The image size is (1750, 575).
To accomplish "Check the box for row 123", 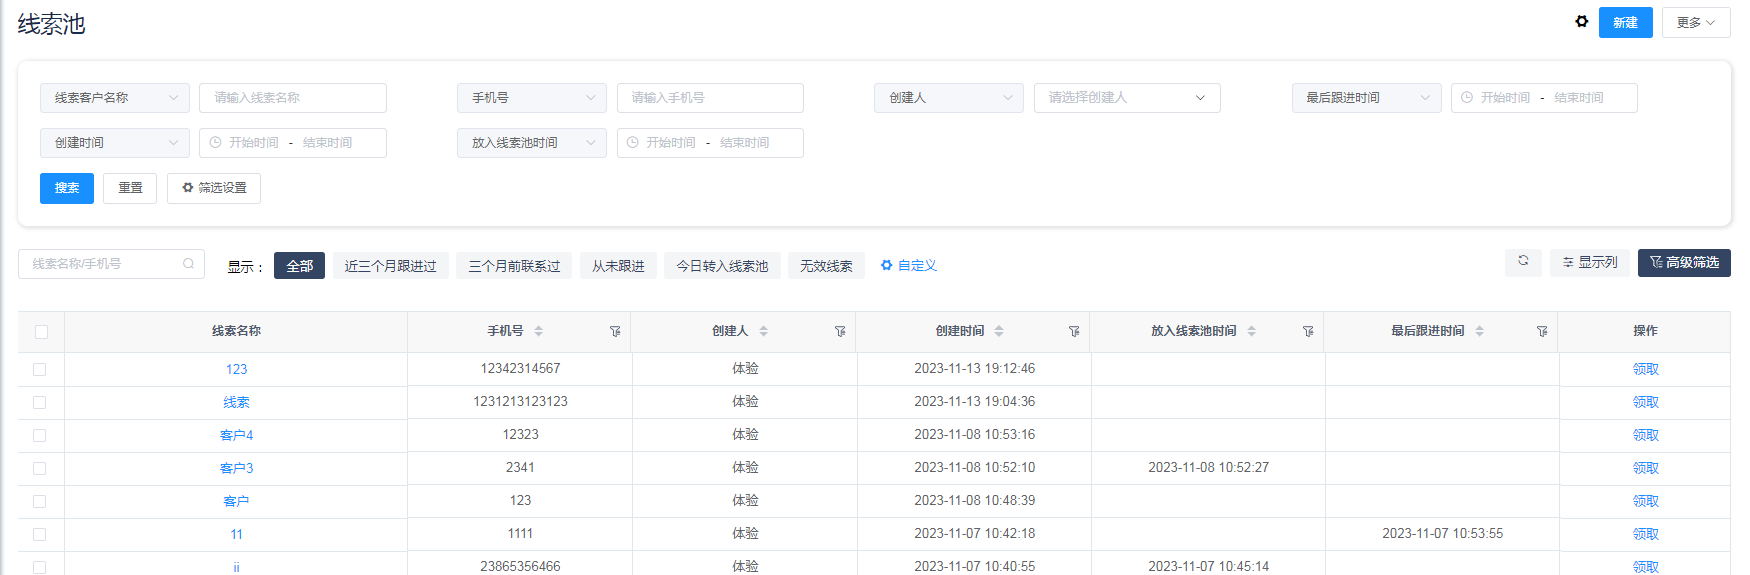I will click(40, 369).
